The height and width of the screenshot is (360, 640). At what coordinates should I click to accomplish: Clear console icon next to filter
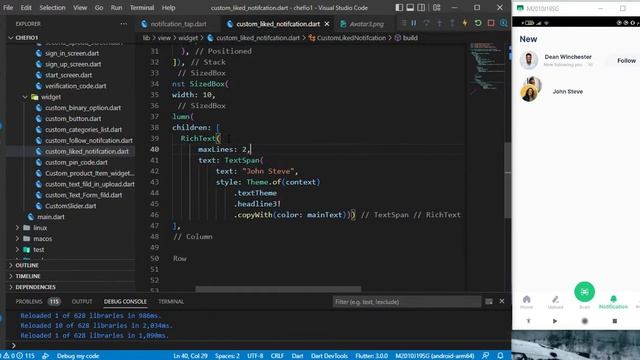tap(489, 302)
